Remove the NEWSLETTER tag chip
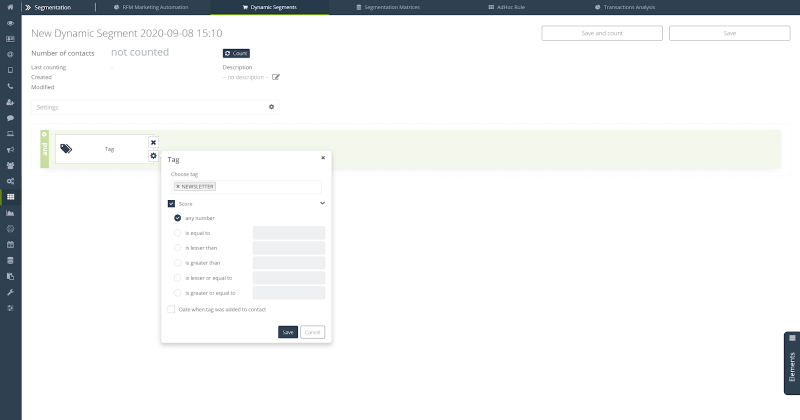This screenshot has width=800, height=420. 178,187
